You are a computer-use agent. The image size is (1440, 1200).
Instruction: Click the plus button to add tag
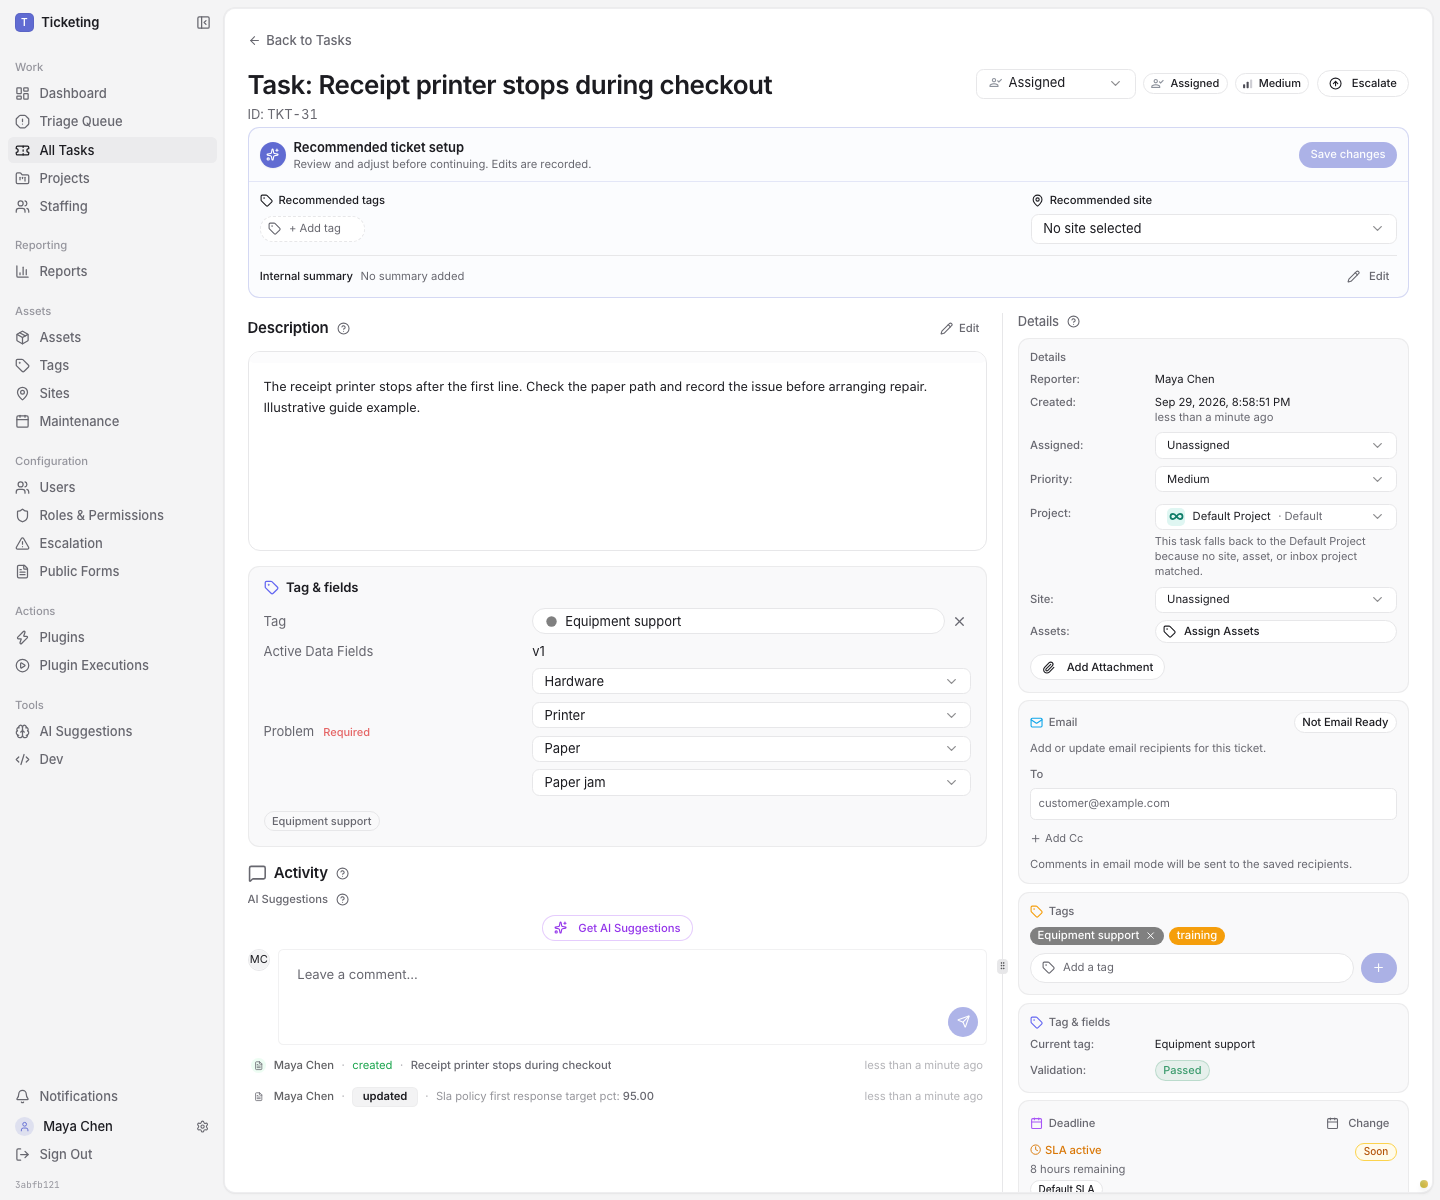(1378, 967)
